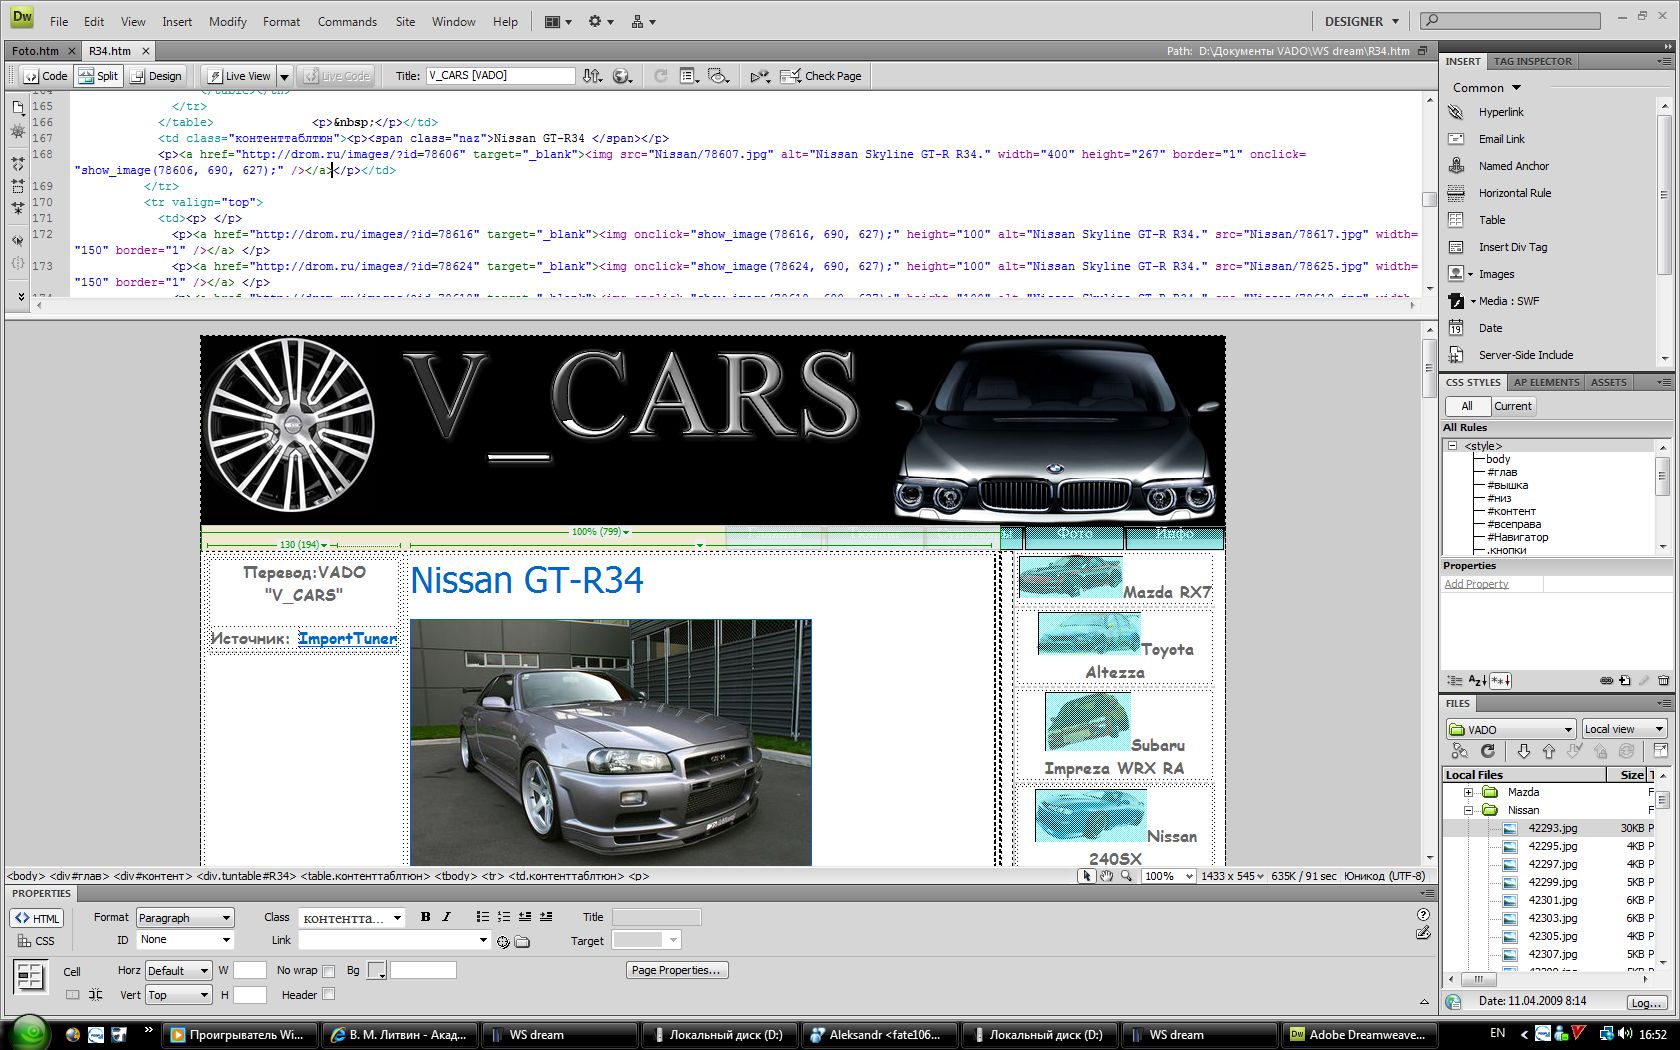Refresh the Files panel list

(x=1487, y=751)
